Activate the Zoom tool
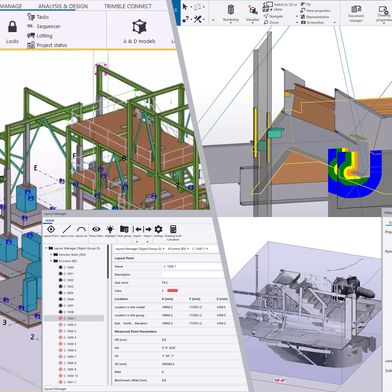 tap(271, 22)
